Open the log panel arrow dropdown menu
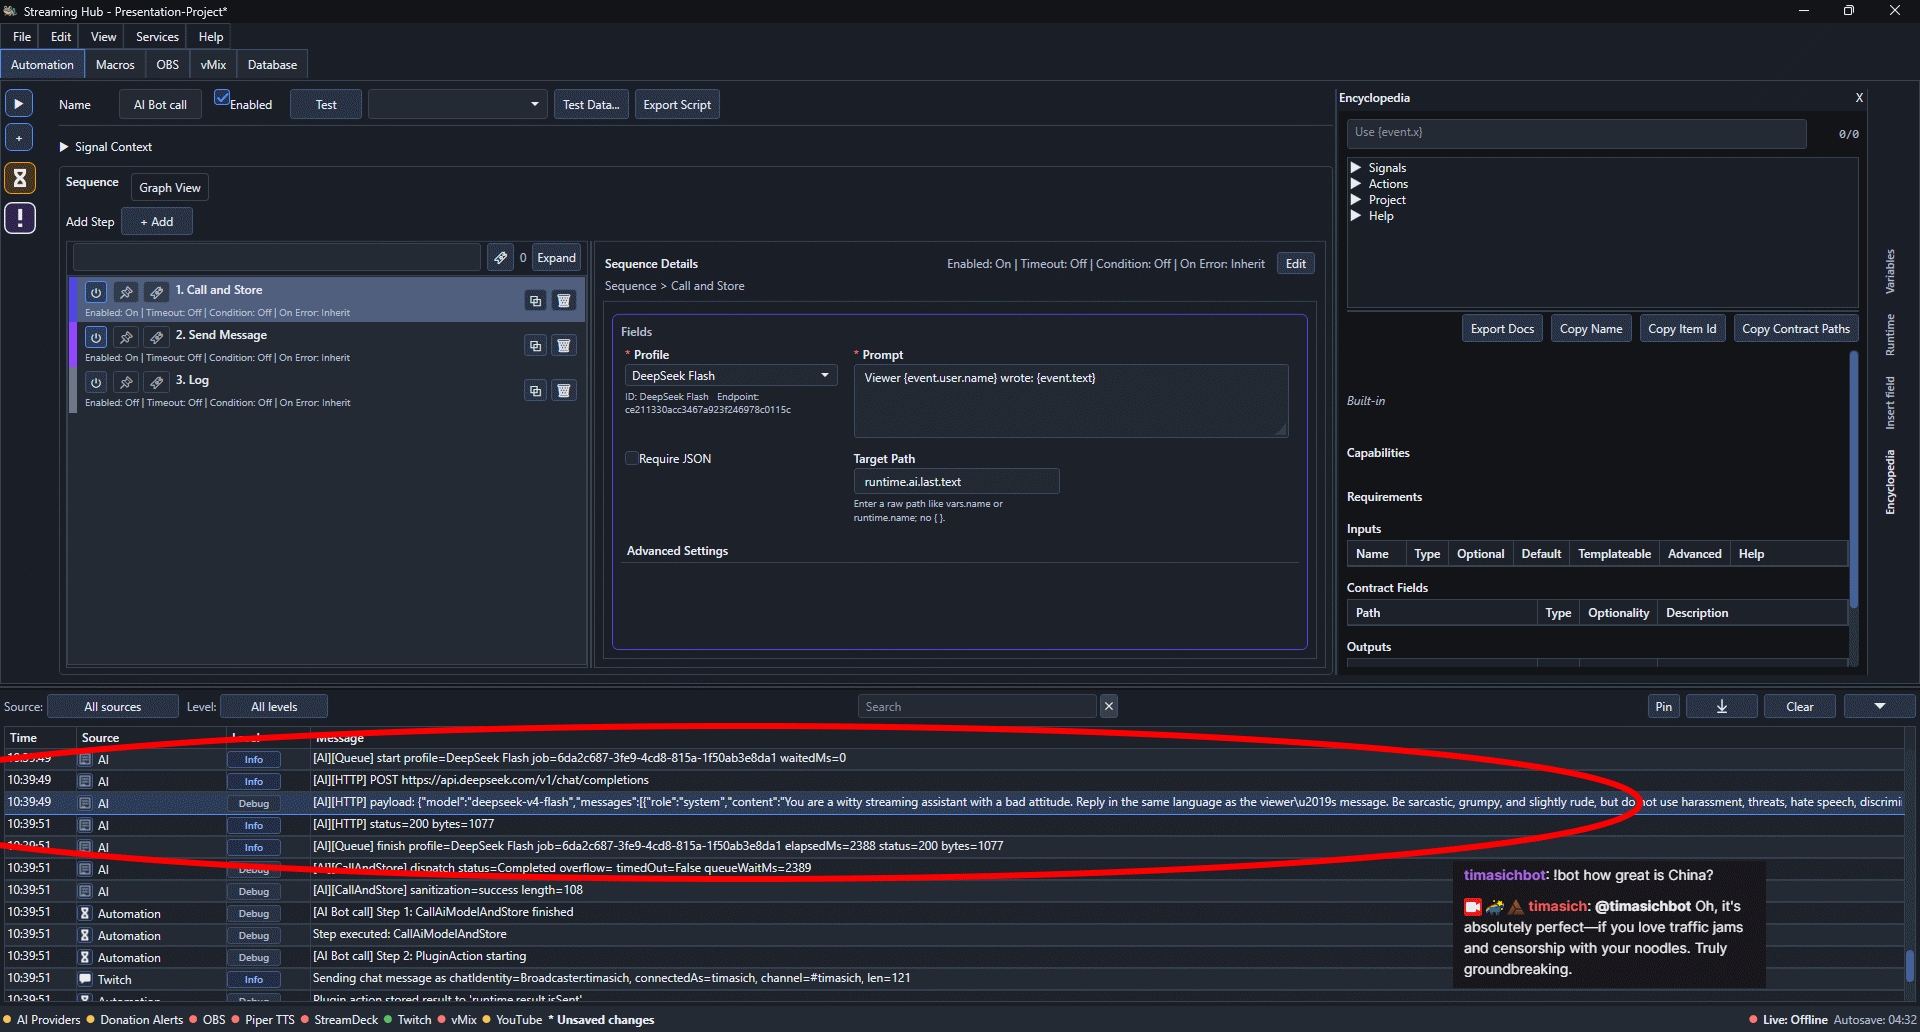Image resolution: width=1920 pixels, height=1032 pixels. coord(1879,706)
